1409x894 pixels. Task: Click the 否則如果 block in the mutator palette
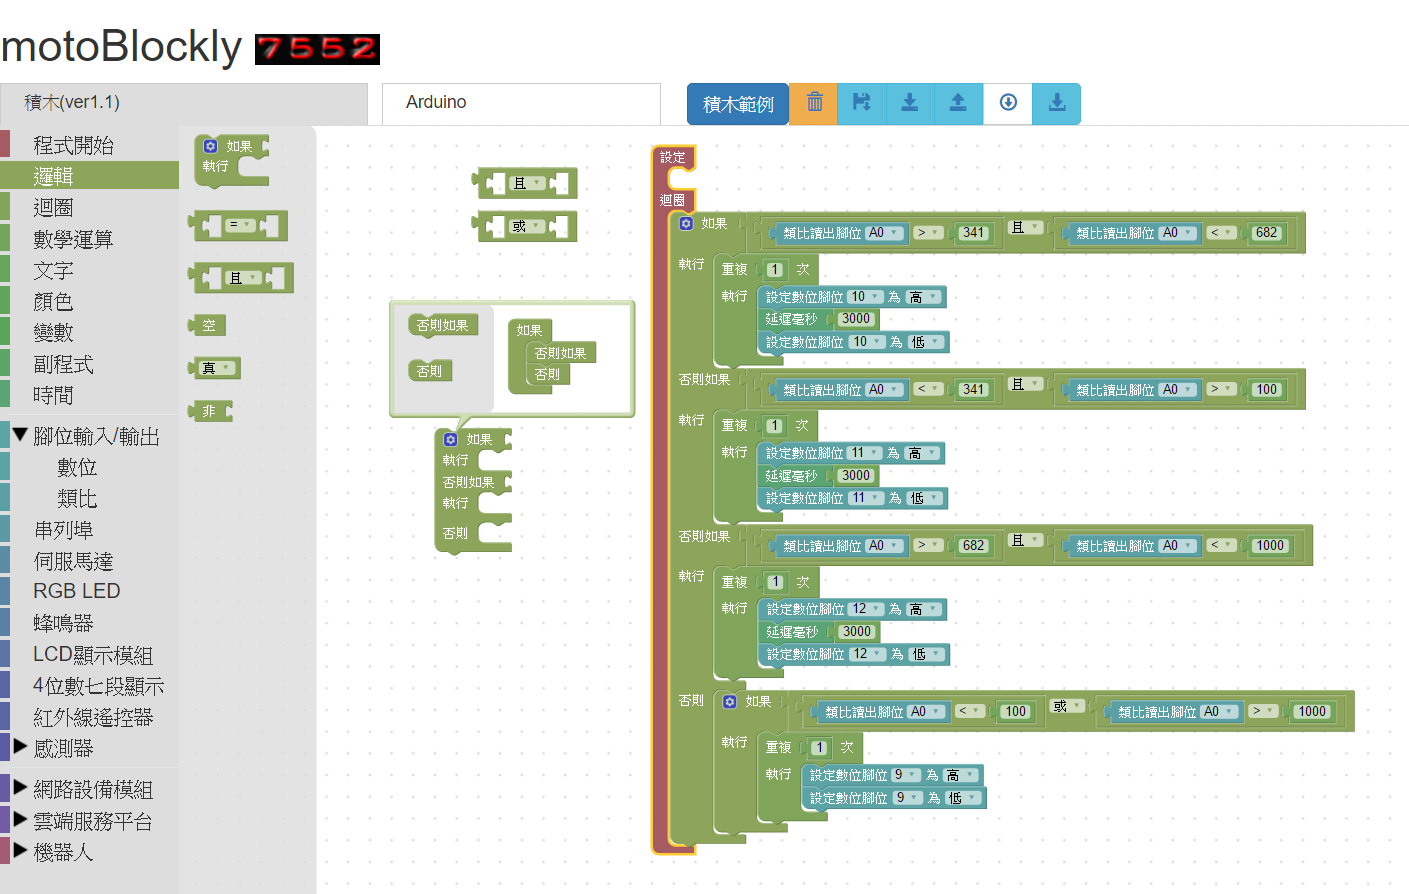tap(443, 325)
